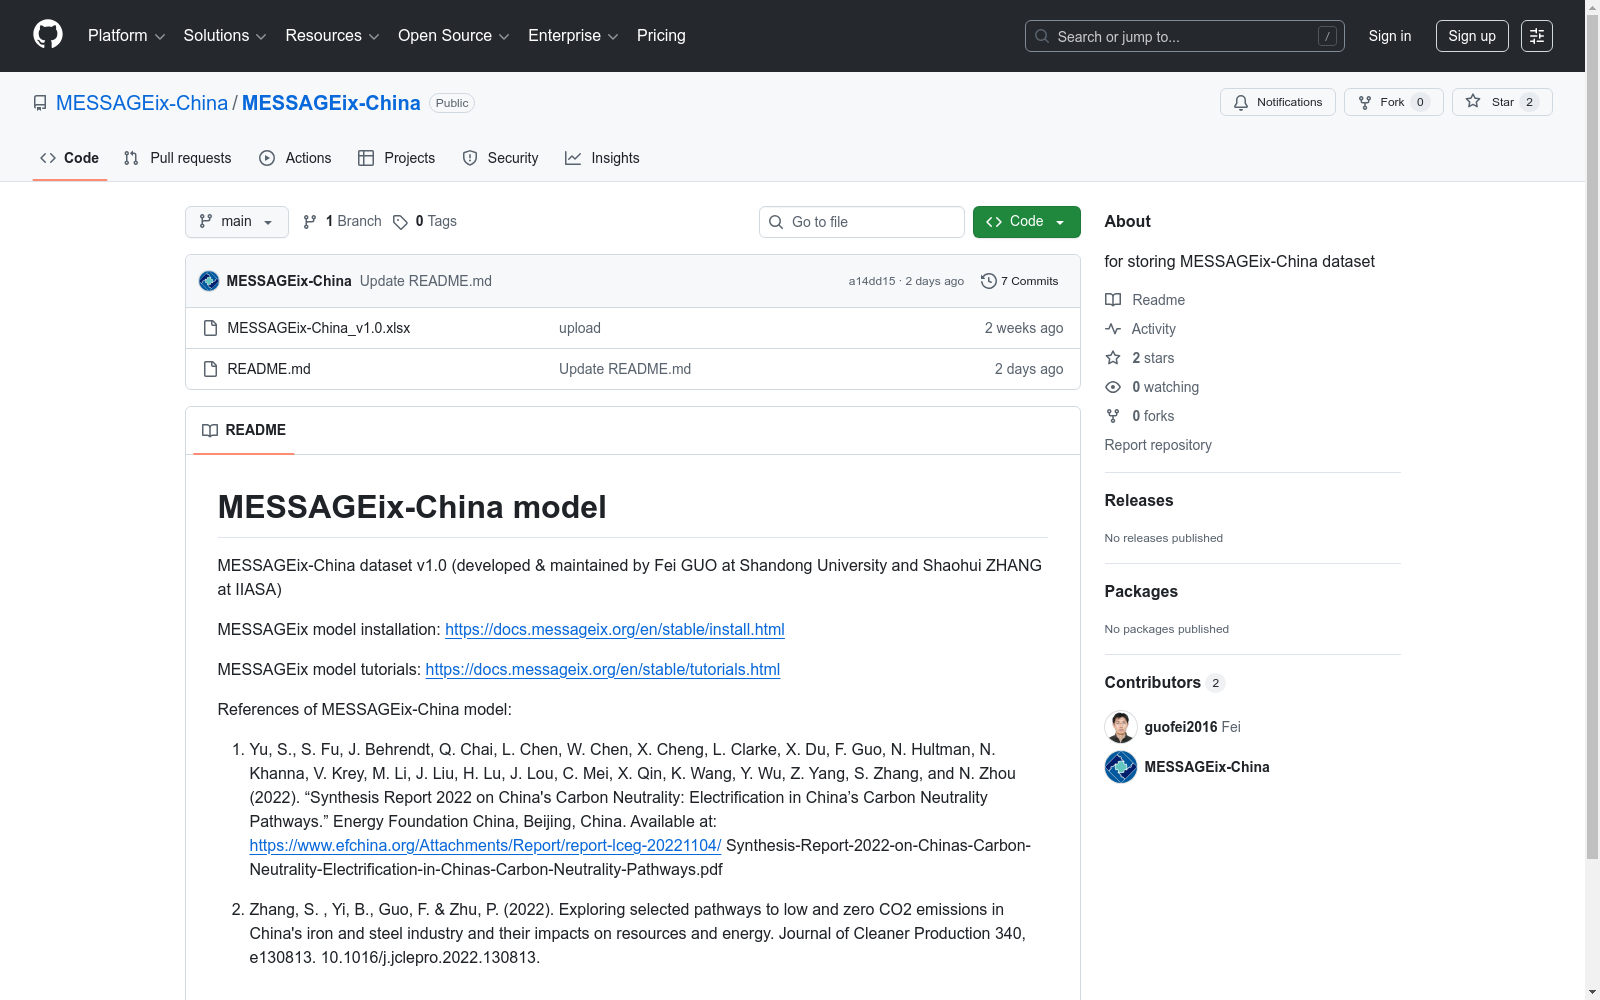
Task: Open the Actions tab
Action: pos(295,158)
